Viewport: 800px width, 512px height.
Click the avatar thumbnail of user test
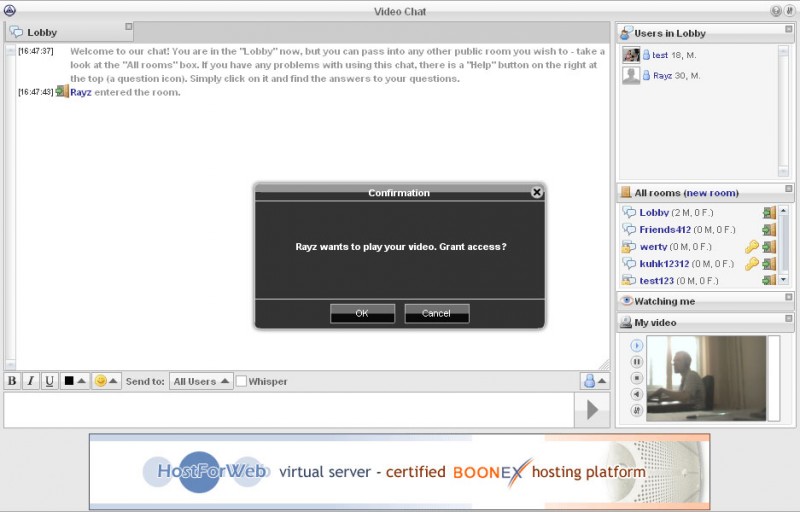coord(631,55)
